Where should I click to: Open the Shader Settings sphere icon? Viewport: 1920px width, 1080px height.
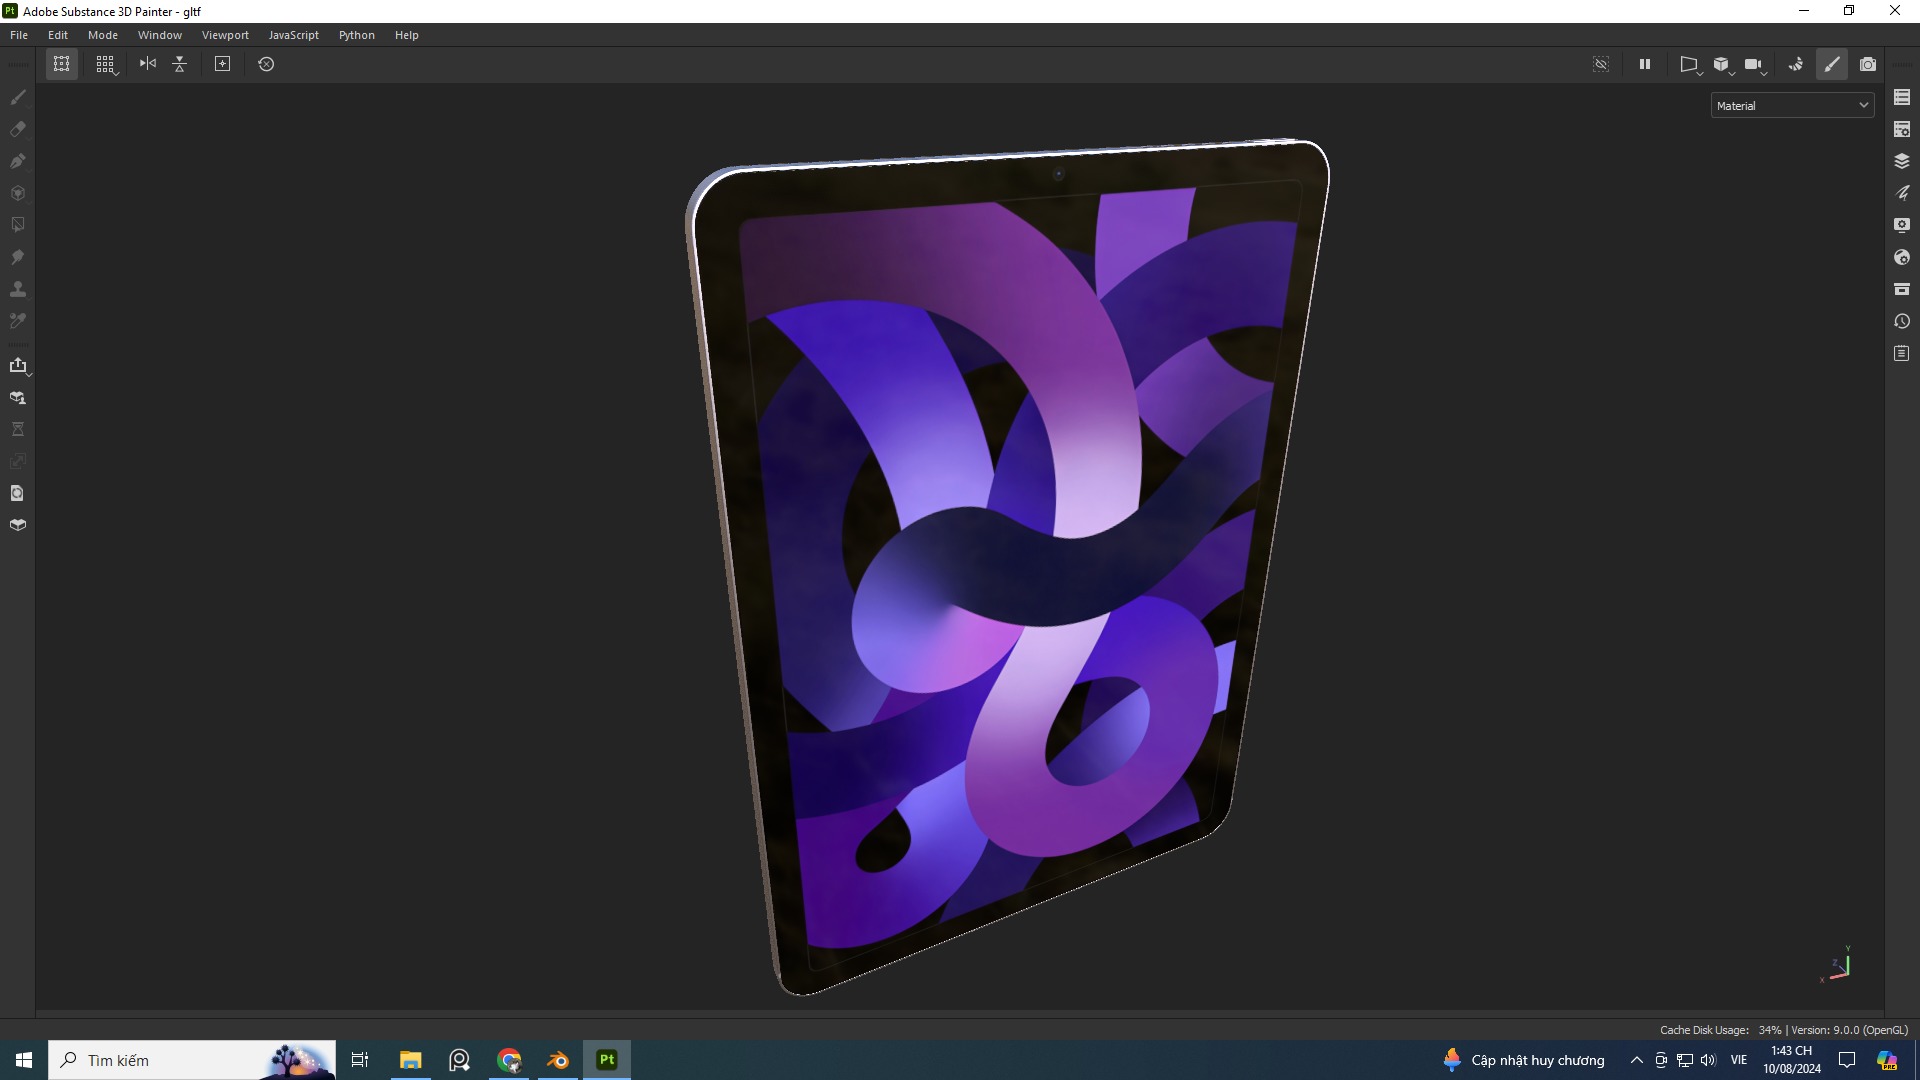click(1902, 257)
